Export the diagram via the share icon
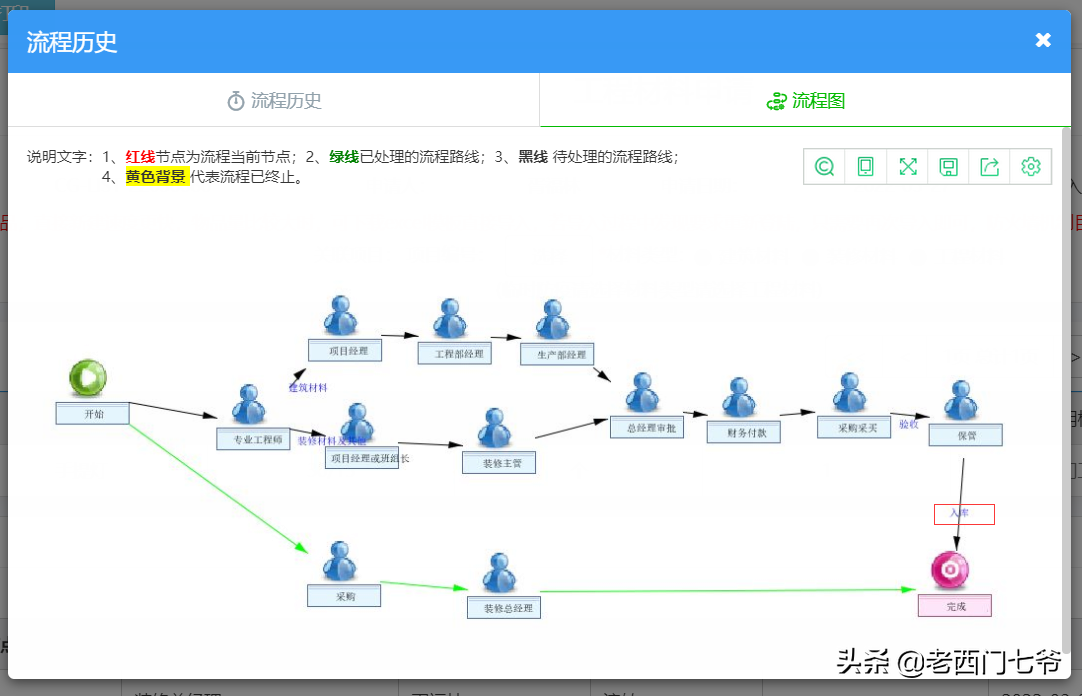This screenshot has height=696, width=1082. (990, 166)
